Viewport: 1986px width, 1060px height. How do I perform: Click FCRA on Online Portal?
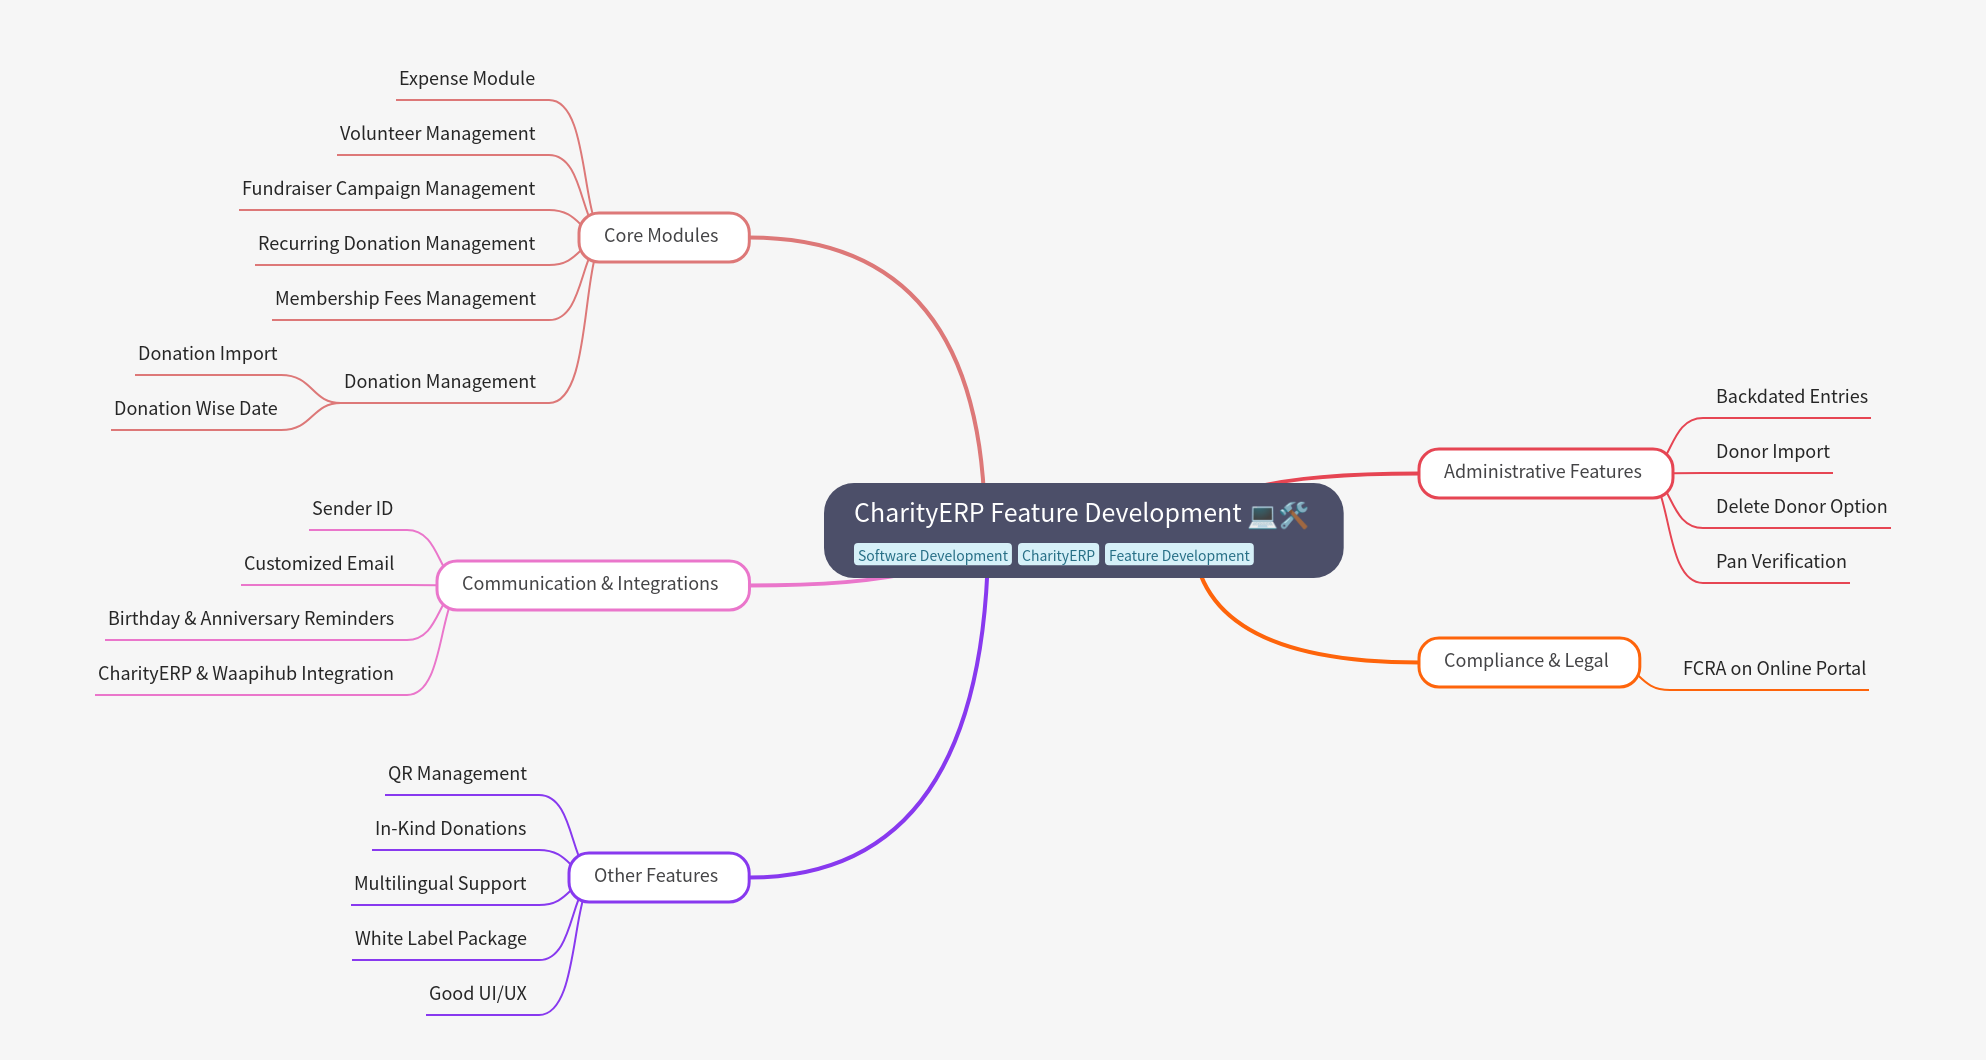tap(1774, 669)
